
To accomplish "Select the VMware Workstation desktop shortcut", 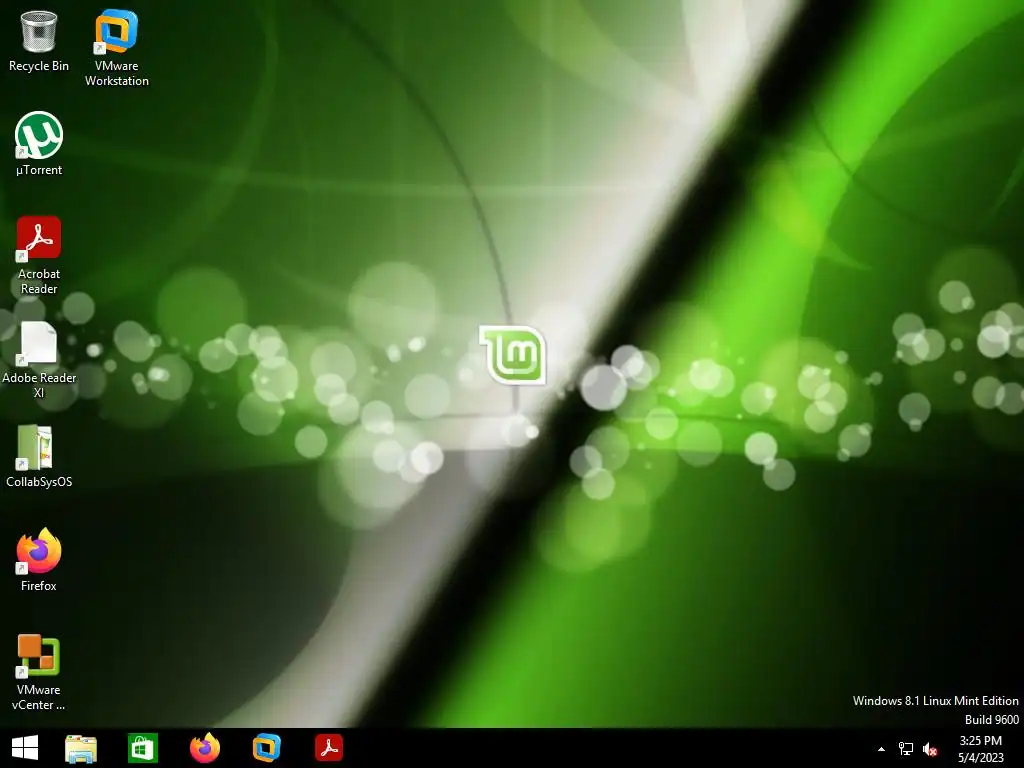I will point(116,48).
